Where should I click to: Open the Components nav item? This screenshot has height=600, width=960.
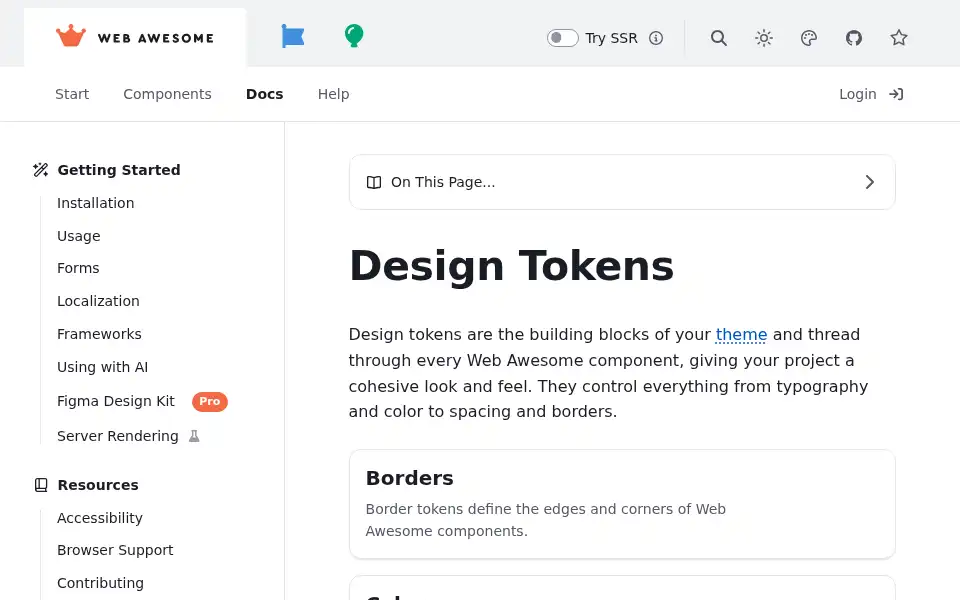(167, 94)
